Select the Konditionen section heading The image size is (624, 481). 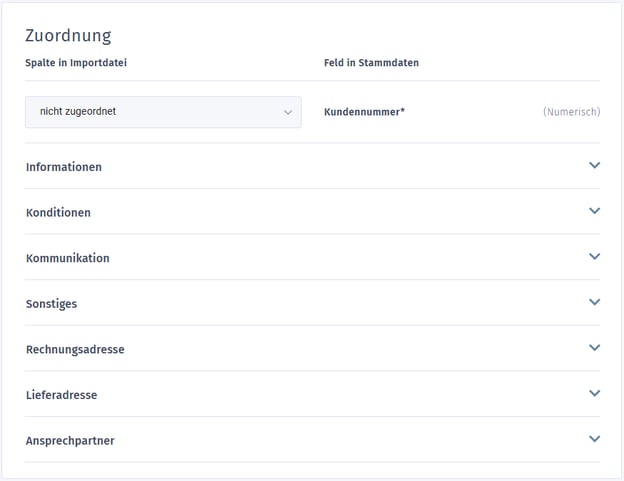pos(58,213)
